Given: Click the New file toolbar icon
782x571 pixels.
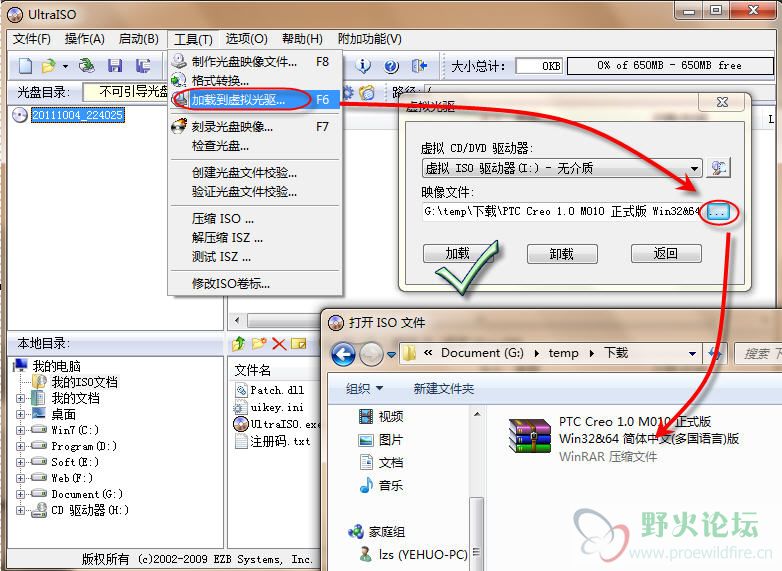Looking at the screenshot, I should point(25,65).
